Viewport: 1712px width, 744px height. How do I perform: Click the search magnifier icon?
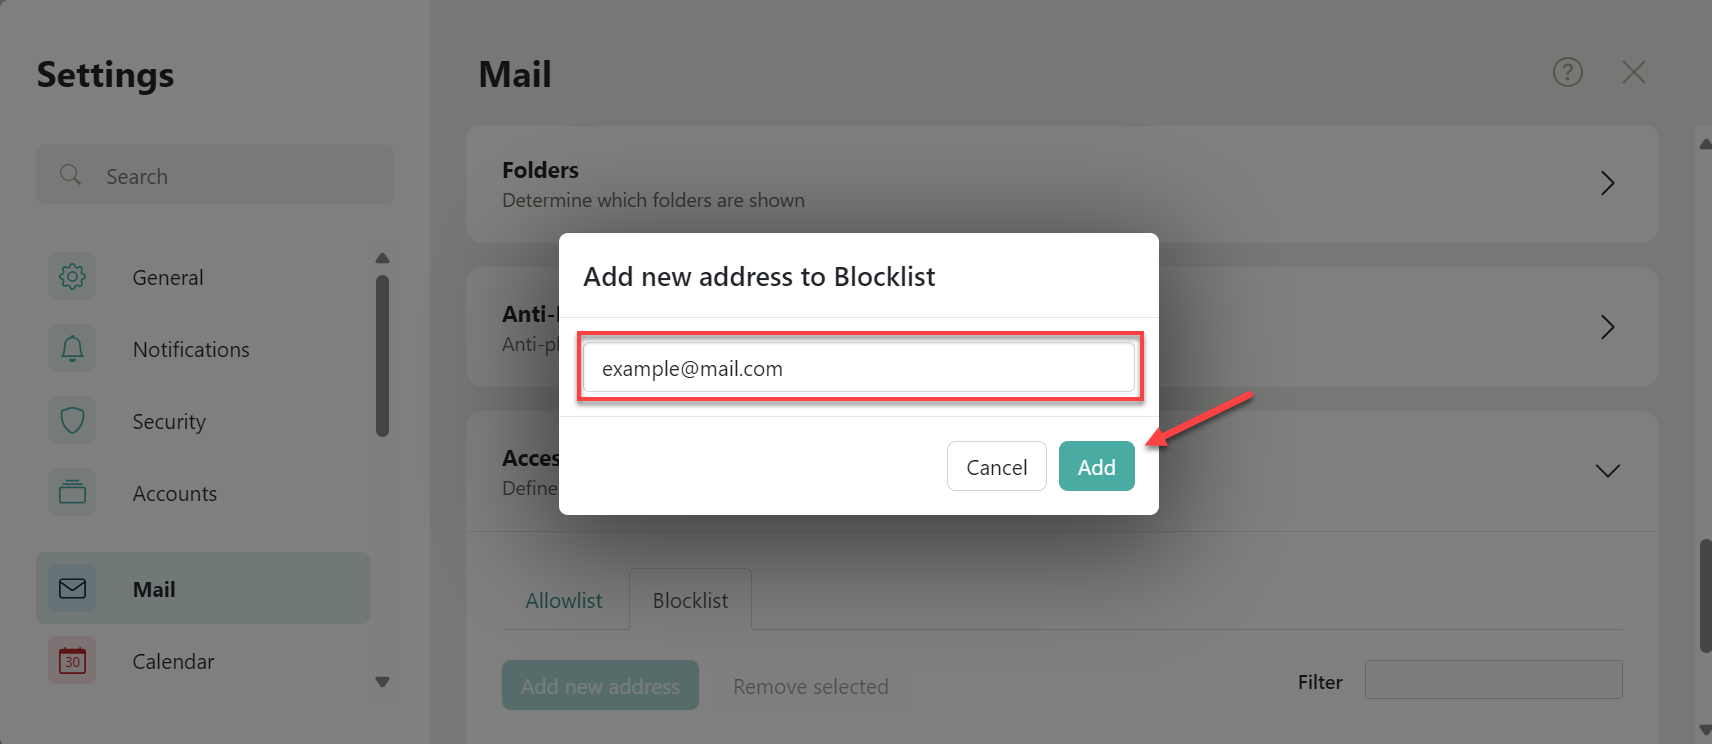pyautogui.click(x=70, y=174)
